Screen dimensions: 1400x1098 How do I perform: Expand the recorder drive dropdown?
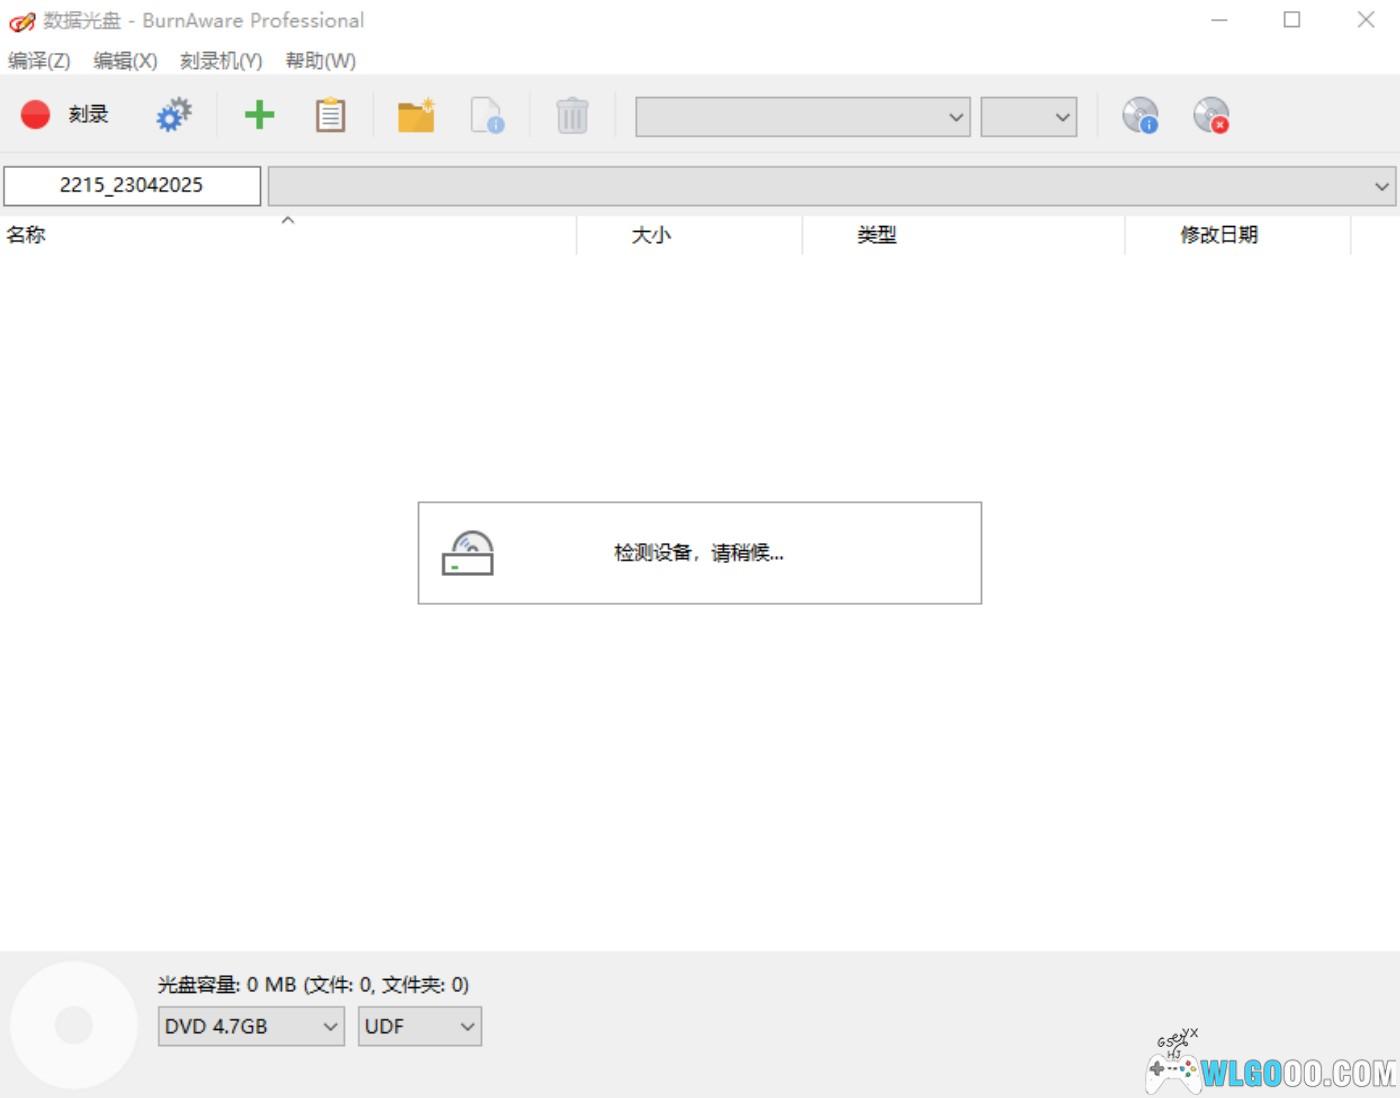point(803,117)
